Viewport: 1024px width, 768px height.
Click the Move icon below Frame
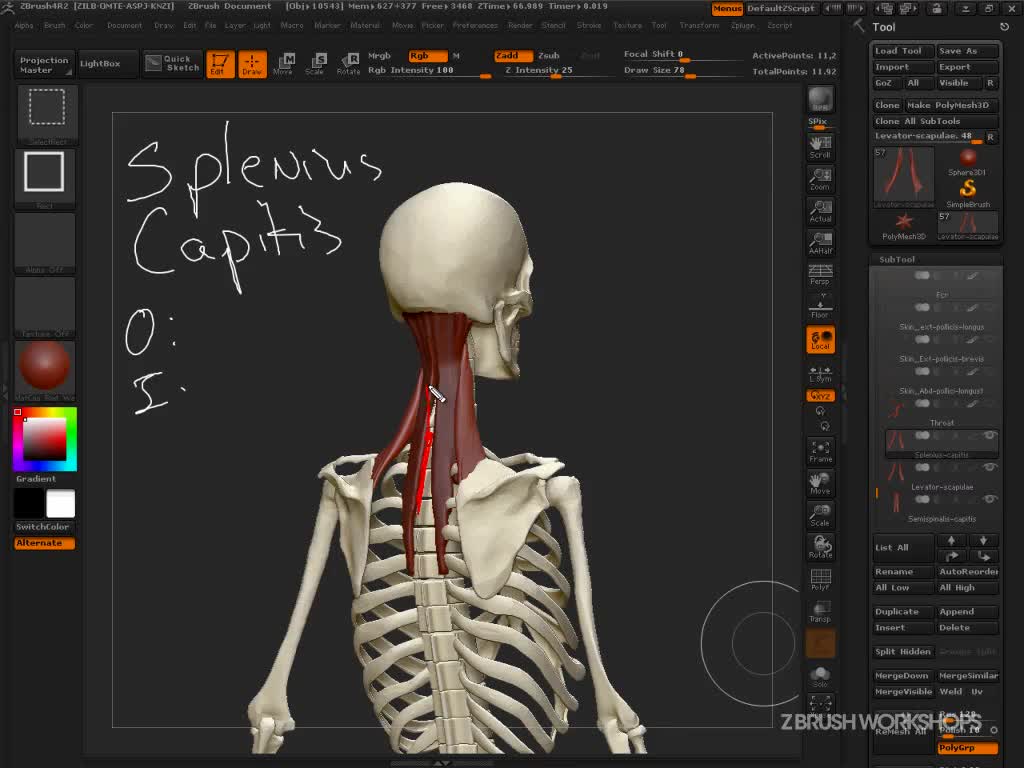820,483
